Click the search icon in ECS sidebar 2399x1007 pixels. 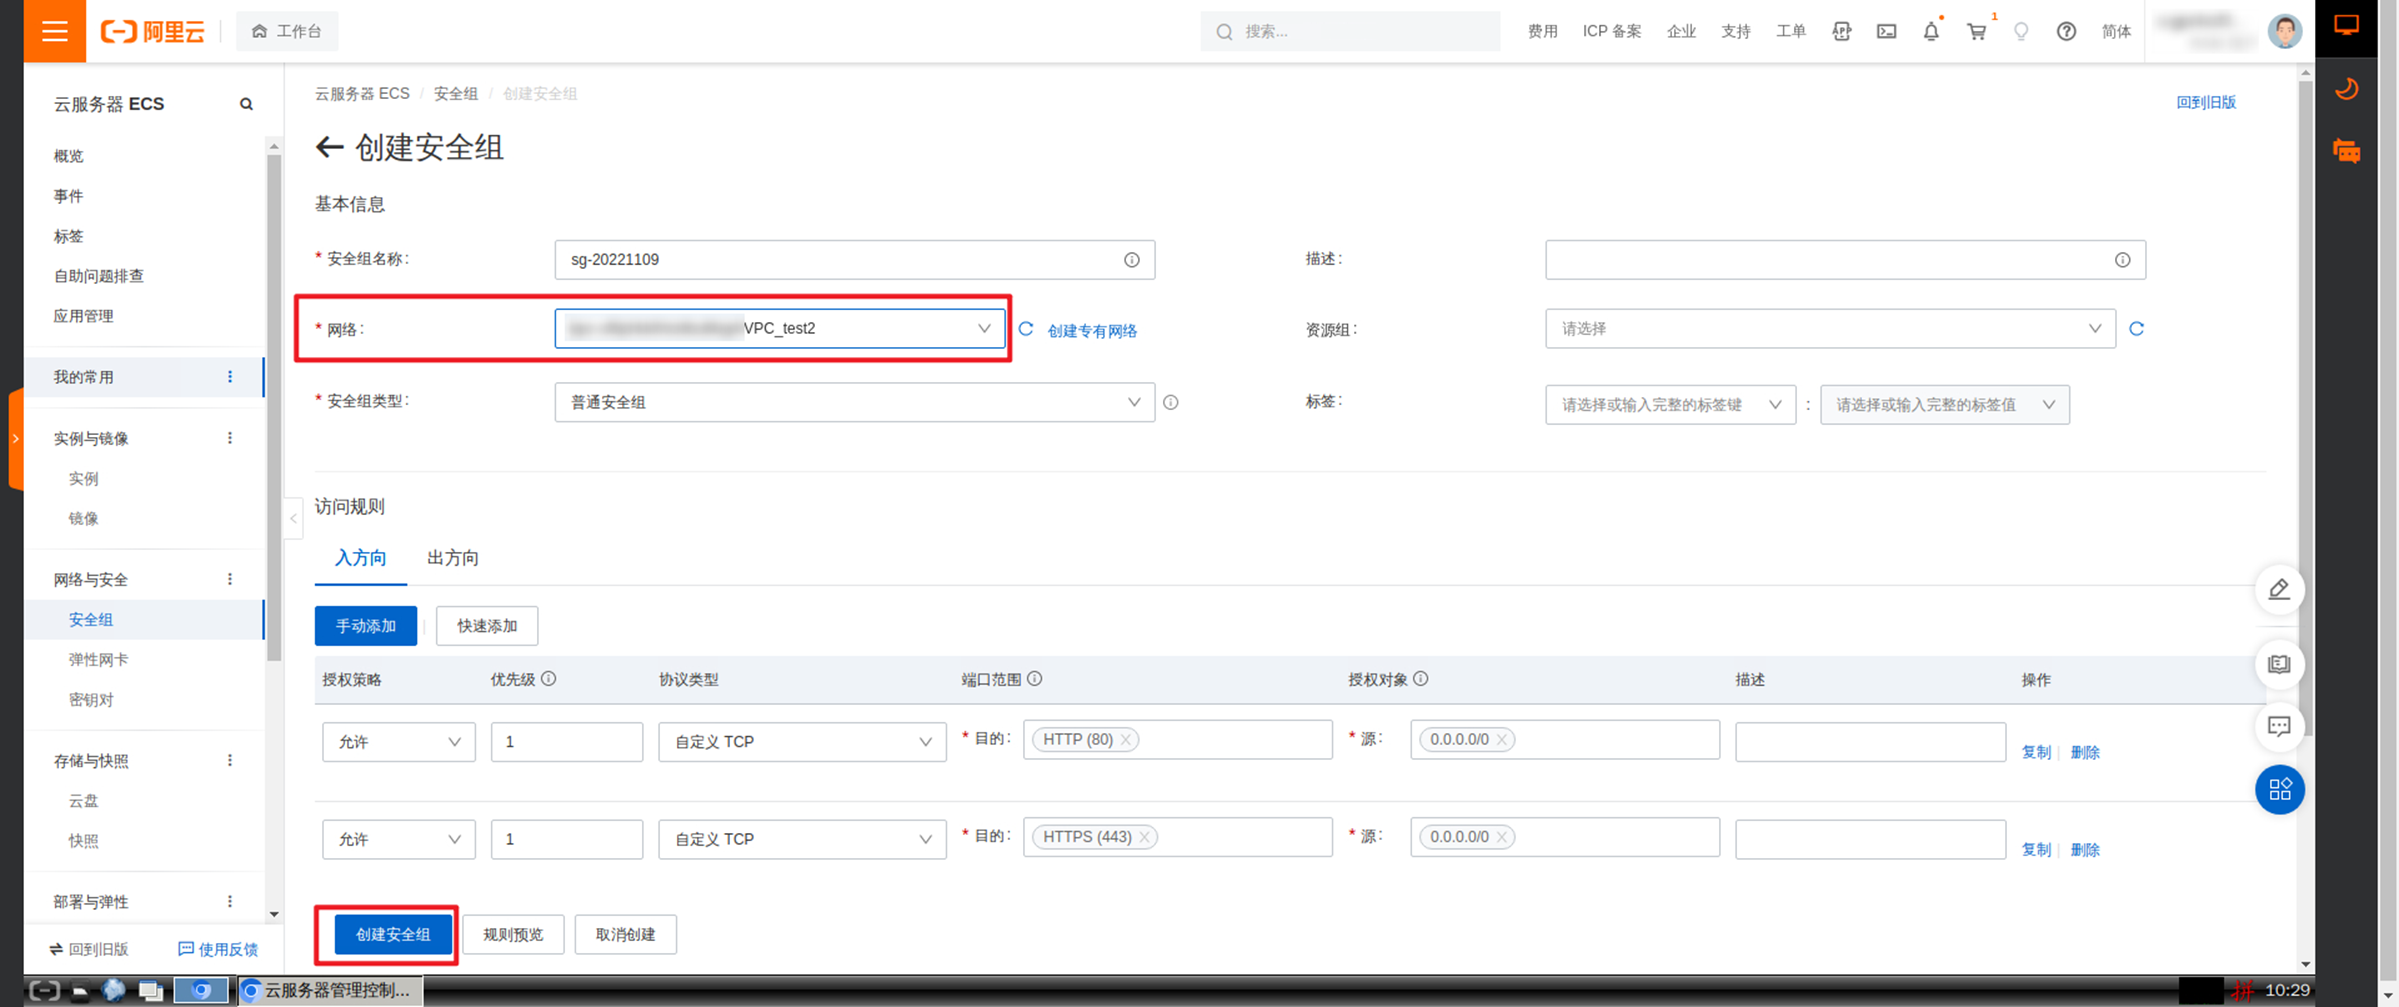click(246, 104)
